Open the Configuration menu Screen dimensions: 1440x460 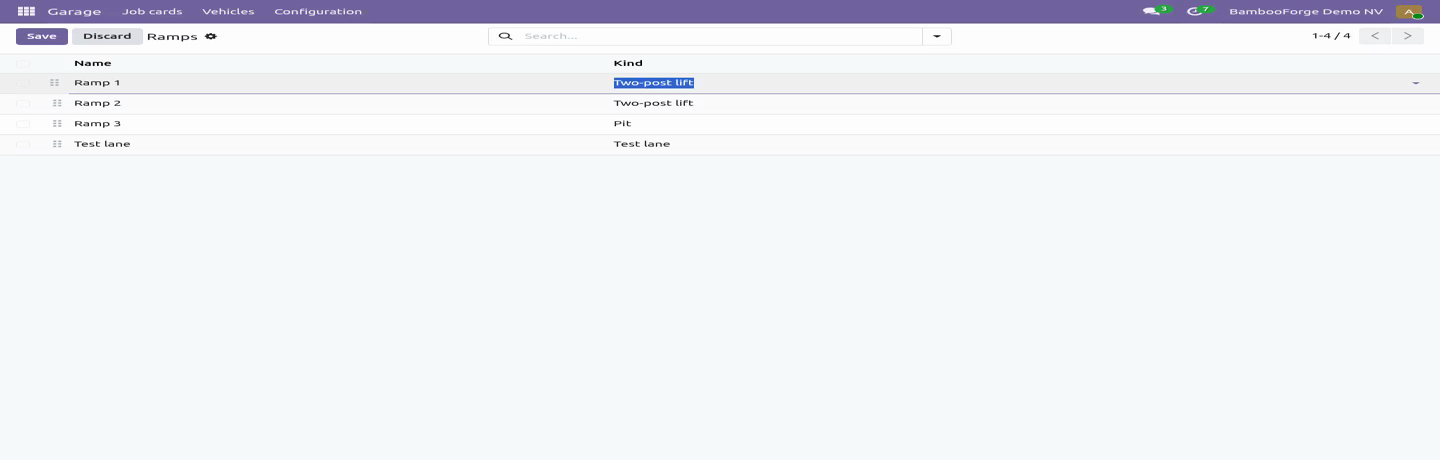(x=318, y=12)
